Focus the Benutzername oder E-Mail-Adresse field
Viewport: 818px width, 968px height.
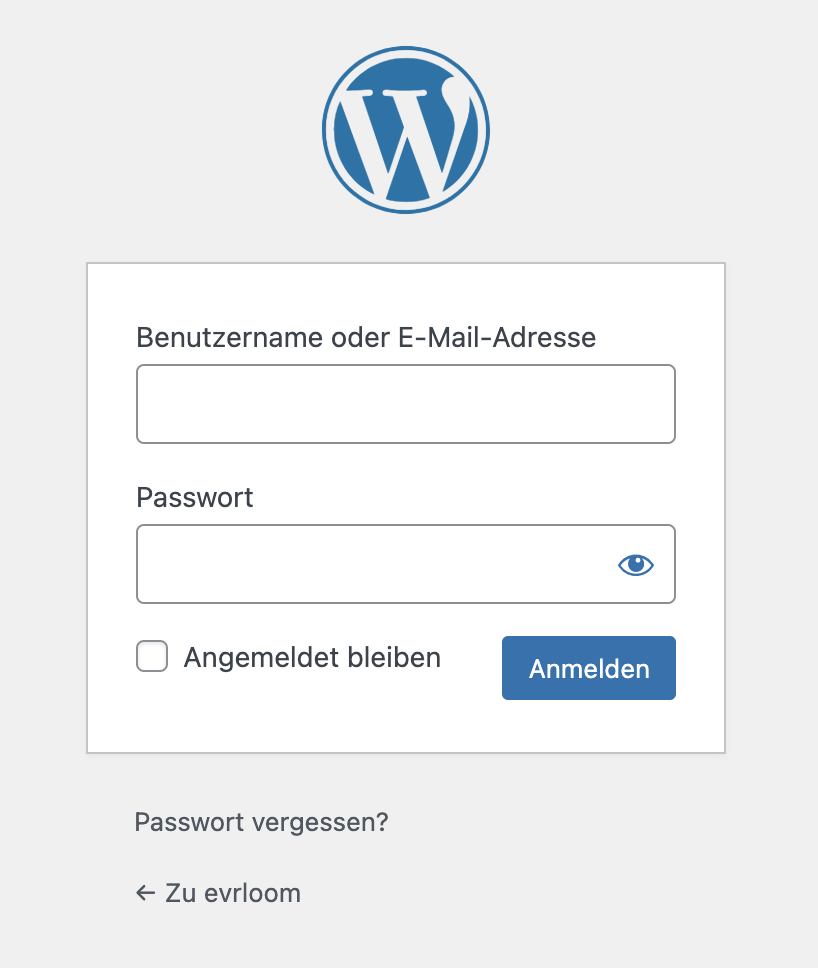[x=406, y=404]
